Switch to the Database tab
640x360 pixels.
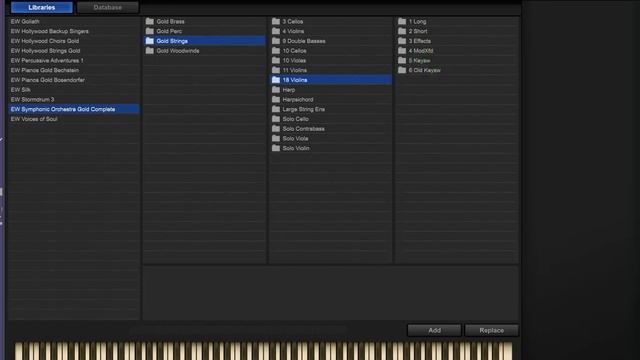[x=108, y=7]
